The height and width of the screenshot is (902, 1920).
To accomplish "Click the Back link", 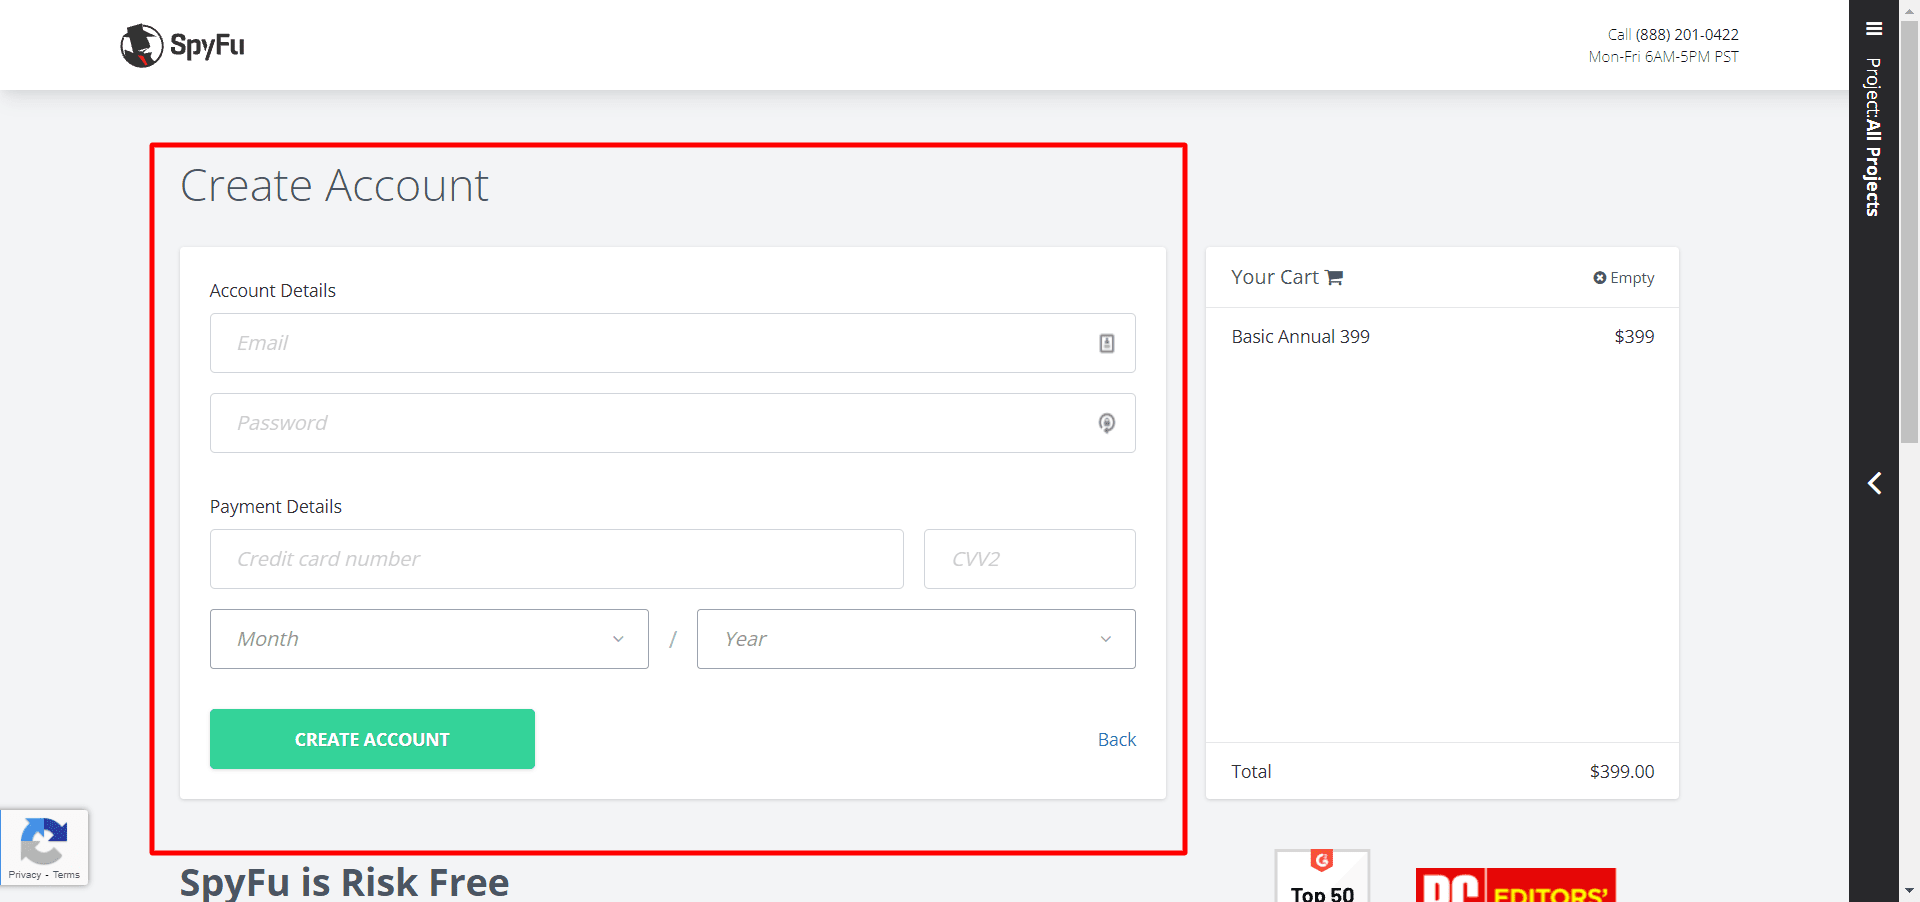I will coord(1116,740).
